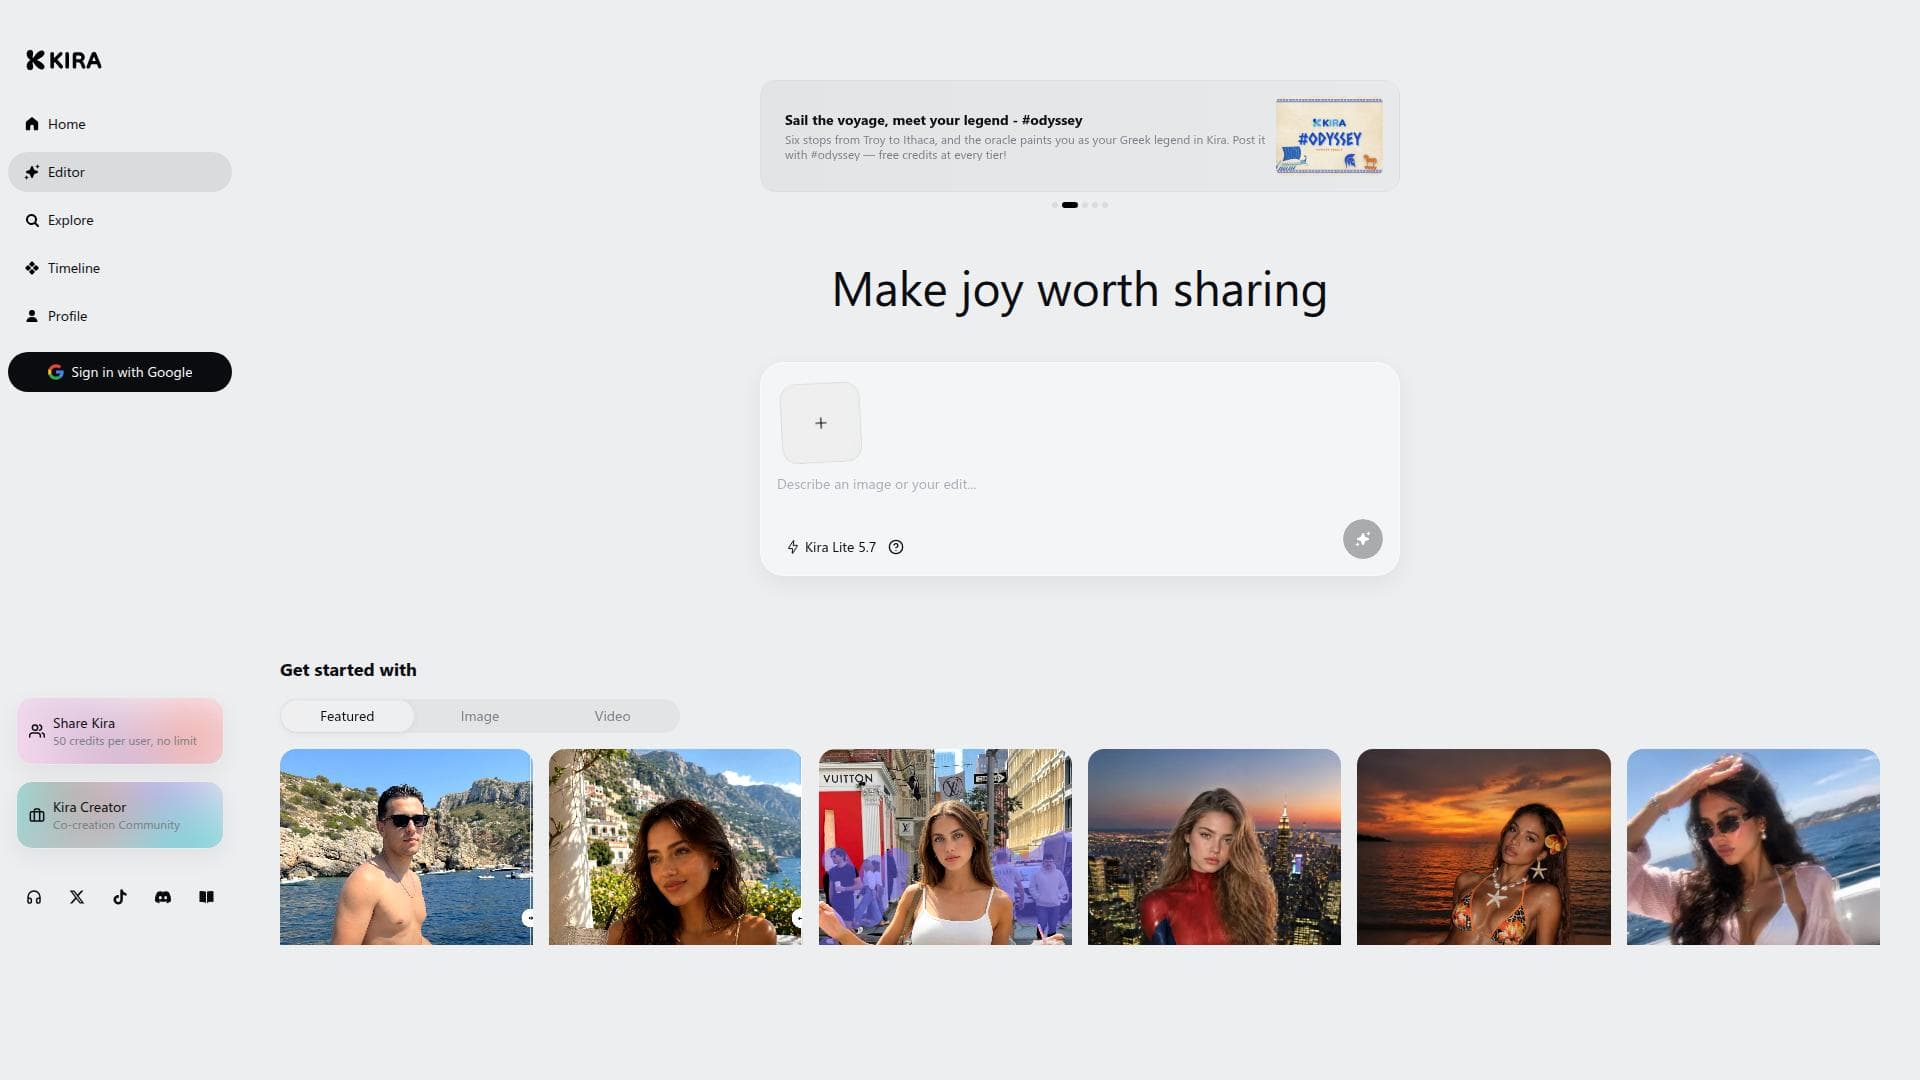Open the Kira Lite 5.7 model selector
Viewport: 1920px width, 1080px height.
[x=831, y=547]
